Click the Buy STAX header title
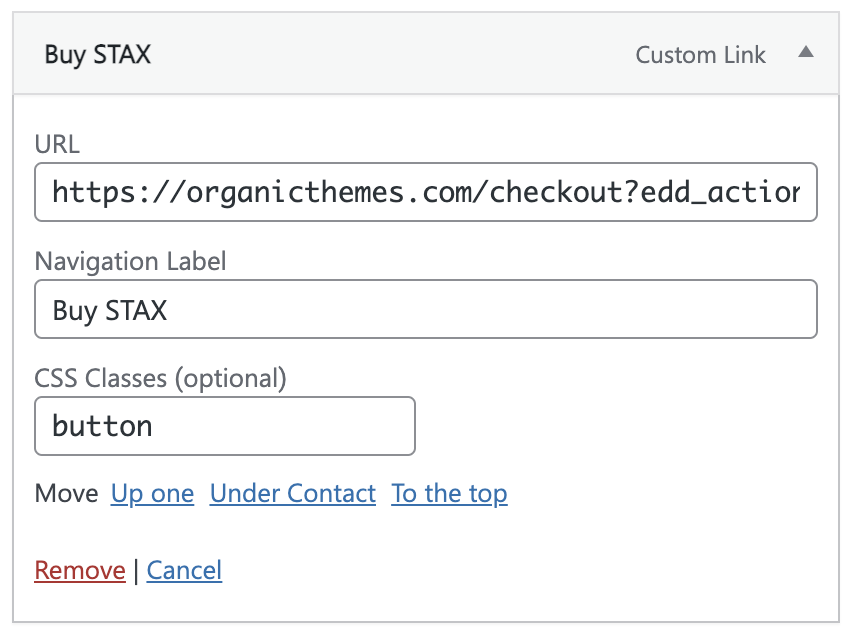The image size is (856, 638). click(x=98, y=55)
